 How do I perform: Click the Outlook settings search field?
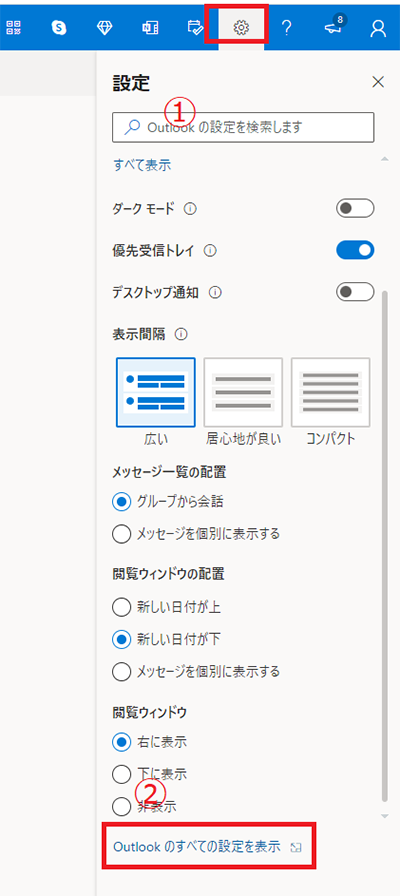coord(243,127)
